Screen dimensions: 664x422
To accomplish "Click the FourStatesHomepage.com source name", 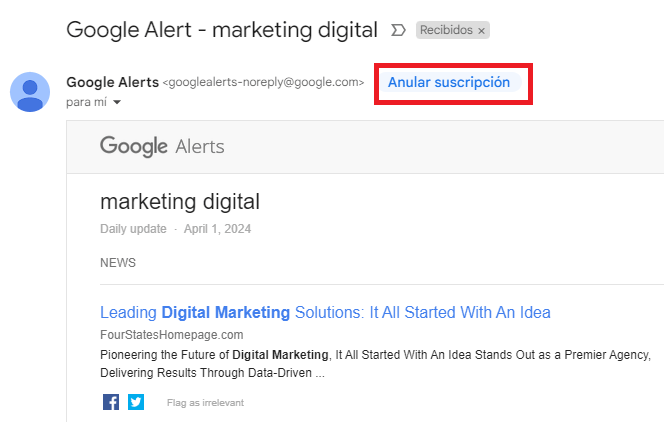I will pyautogui.click(x=171, y=335).
